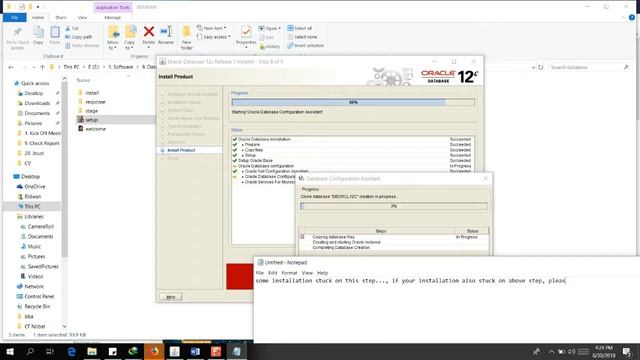
Task: Switch to the Manage ribbon tab
Action: 112,17
